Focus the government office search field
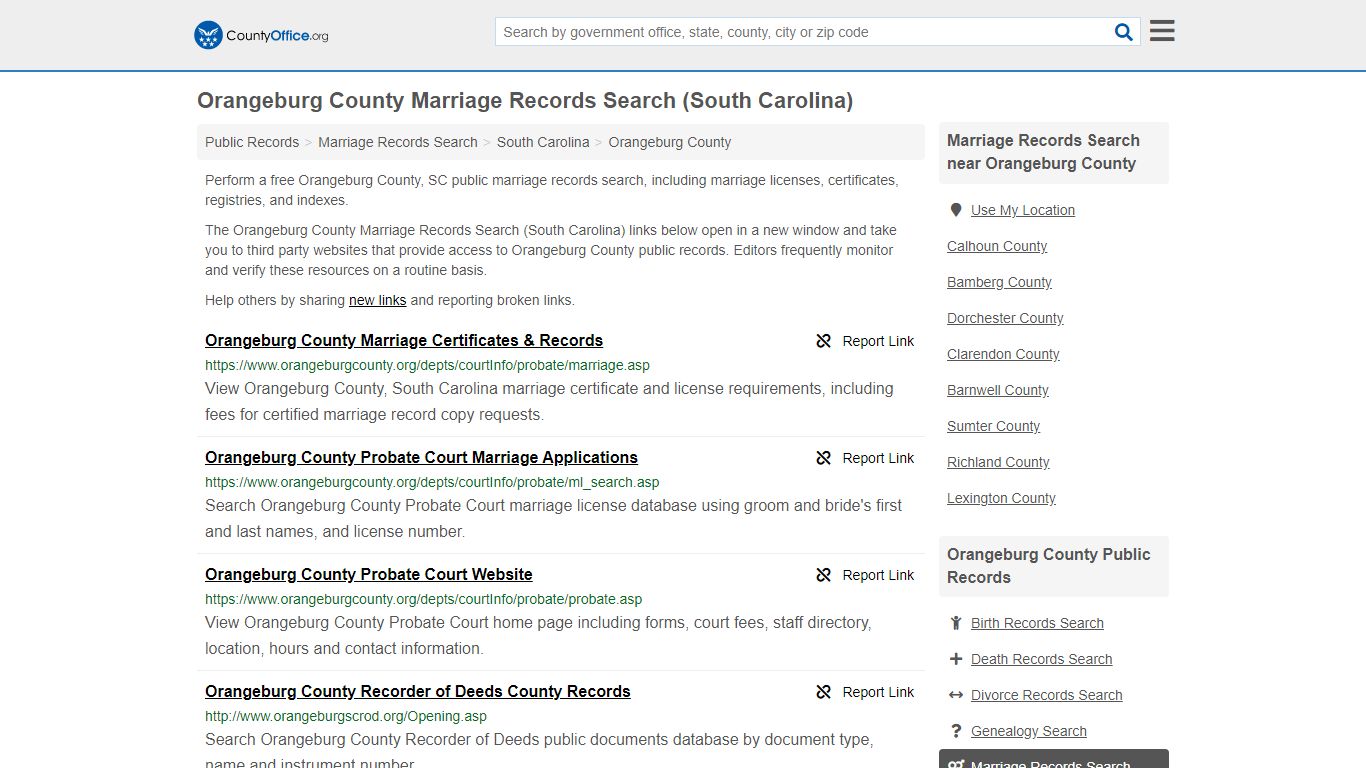Image resolution: width=1366 pixels, height=768 pixels. [804, 32]
